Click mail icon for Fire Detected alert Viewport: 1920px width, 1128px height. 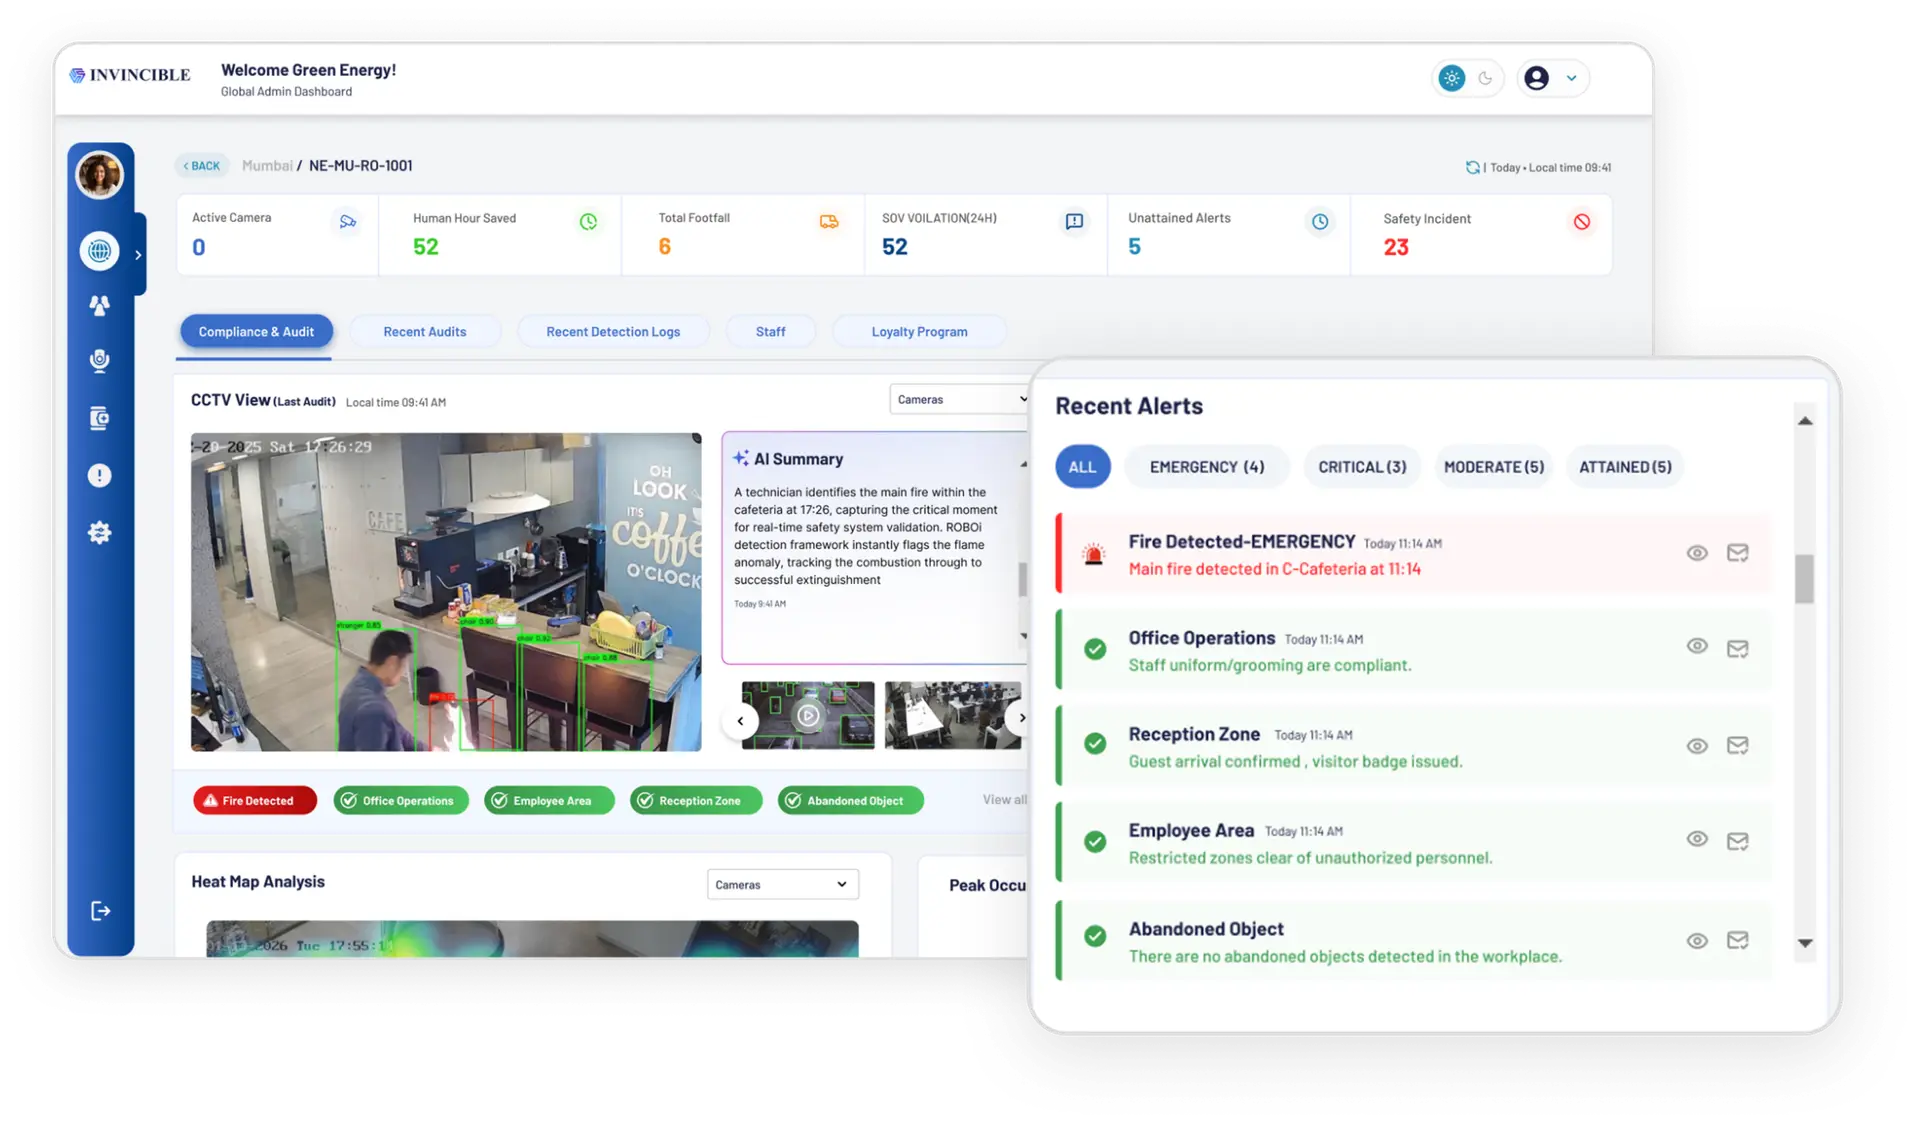[1738, 553]
